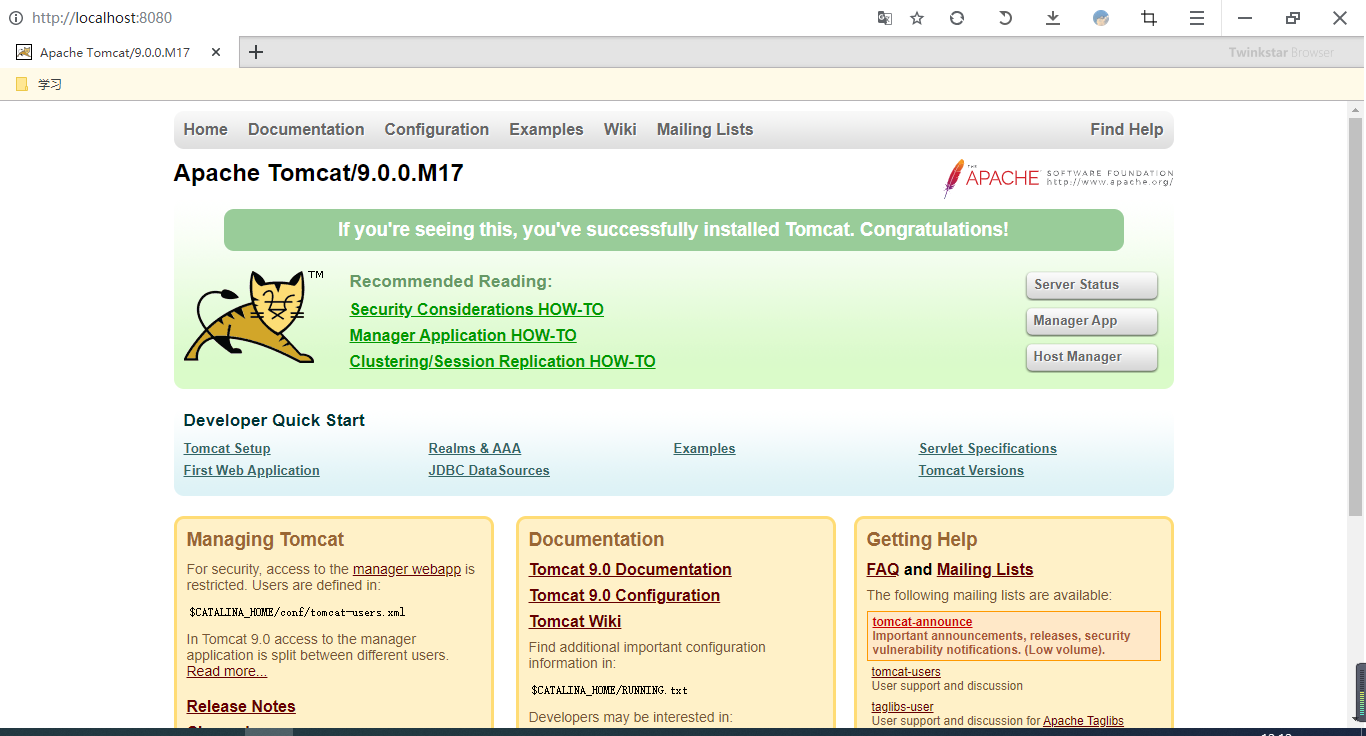Click the Host Manager button

coord(1092,357)
